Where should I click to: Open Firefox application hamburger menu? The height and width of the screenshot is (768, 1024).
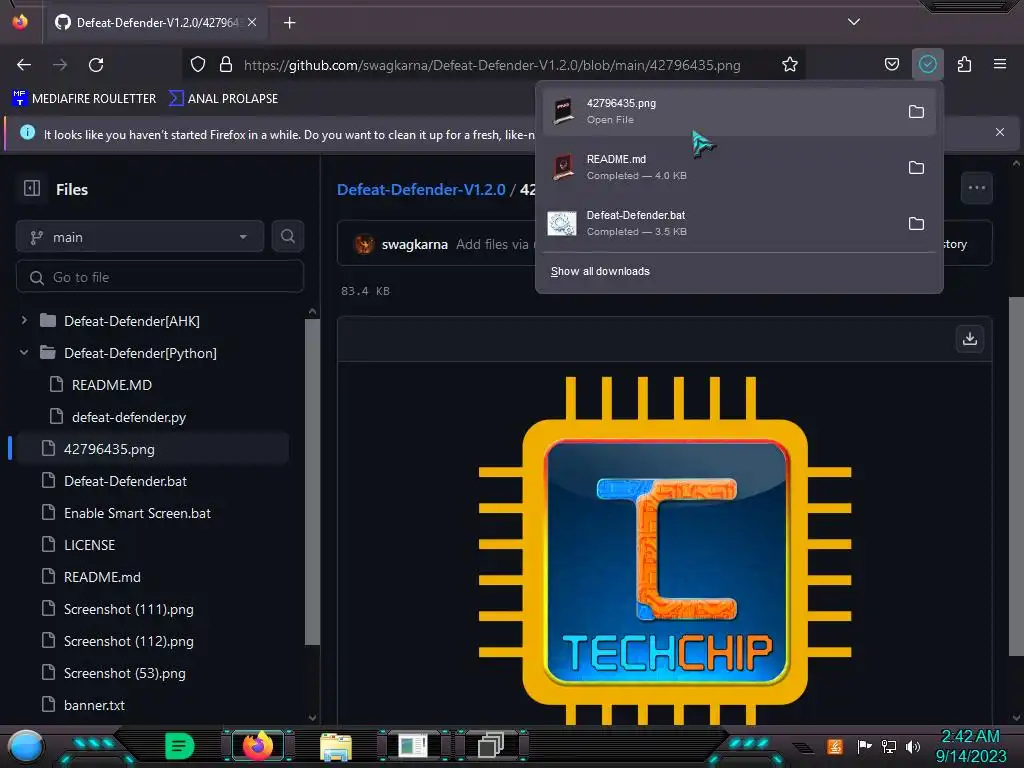pyautogui.click(x=1000, y=65)
